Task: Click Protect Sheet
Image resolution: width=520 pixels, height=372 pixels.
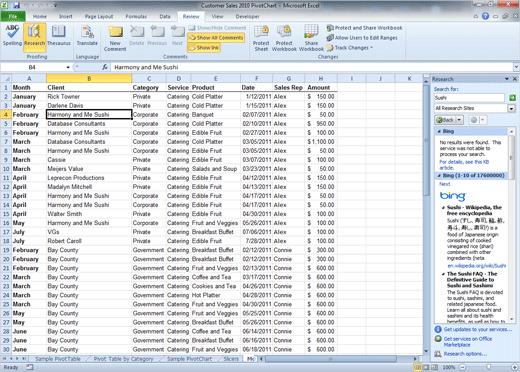Action: [x=261, y=38]
